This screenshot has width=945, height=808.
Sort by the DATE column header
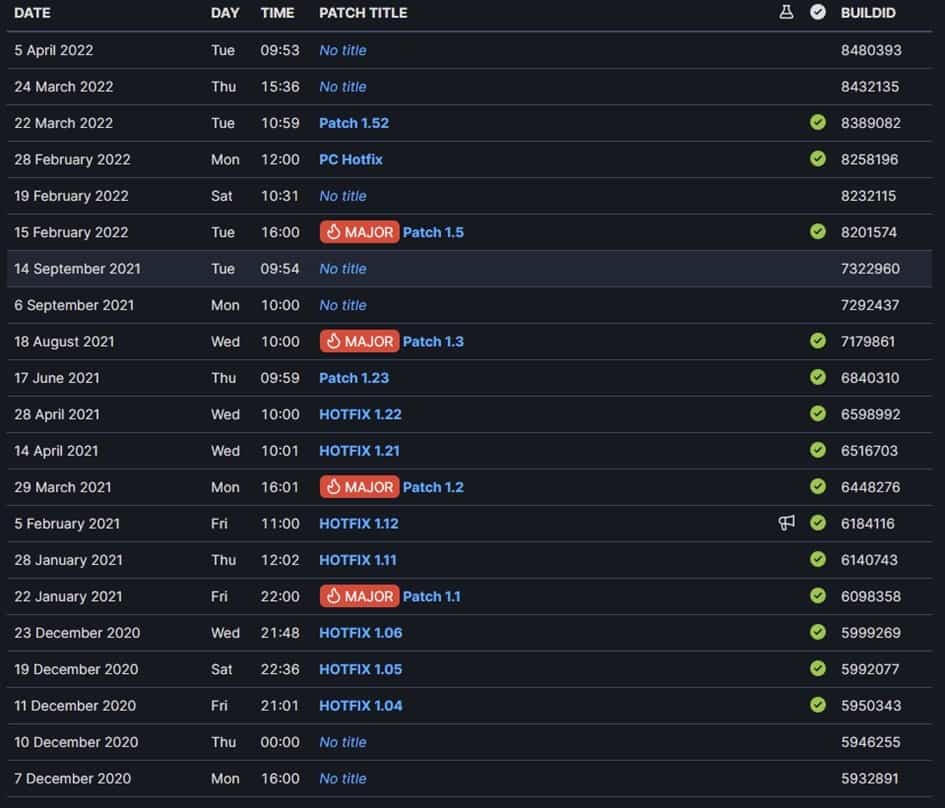click(32, 13)
